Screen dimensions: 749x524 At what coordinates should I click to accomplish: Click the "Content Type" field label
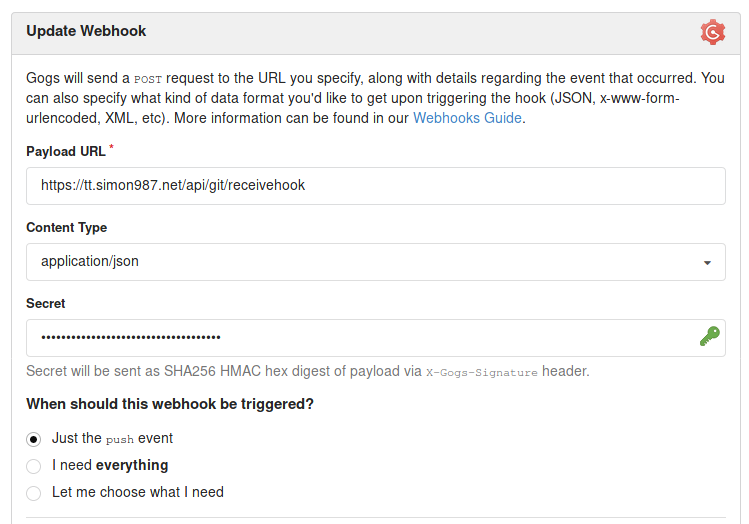[66, 227]
